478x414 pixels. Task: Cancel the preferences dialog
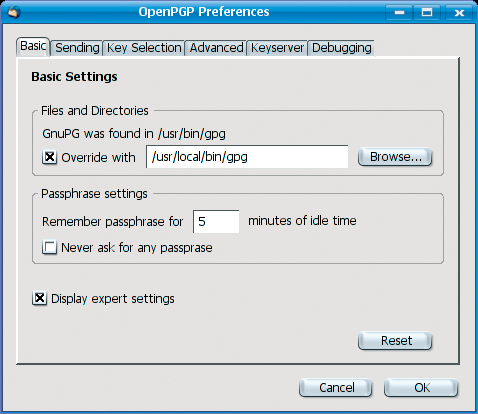[336, 388]
